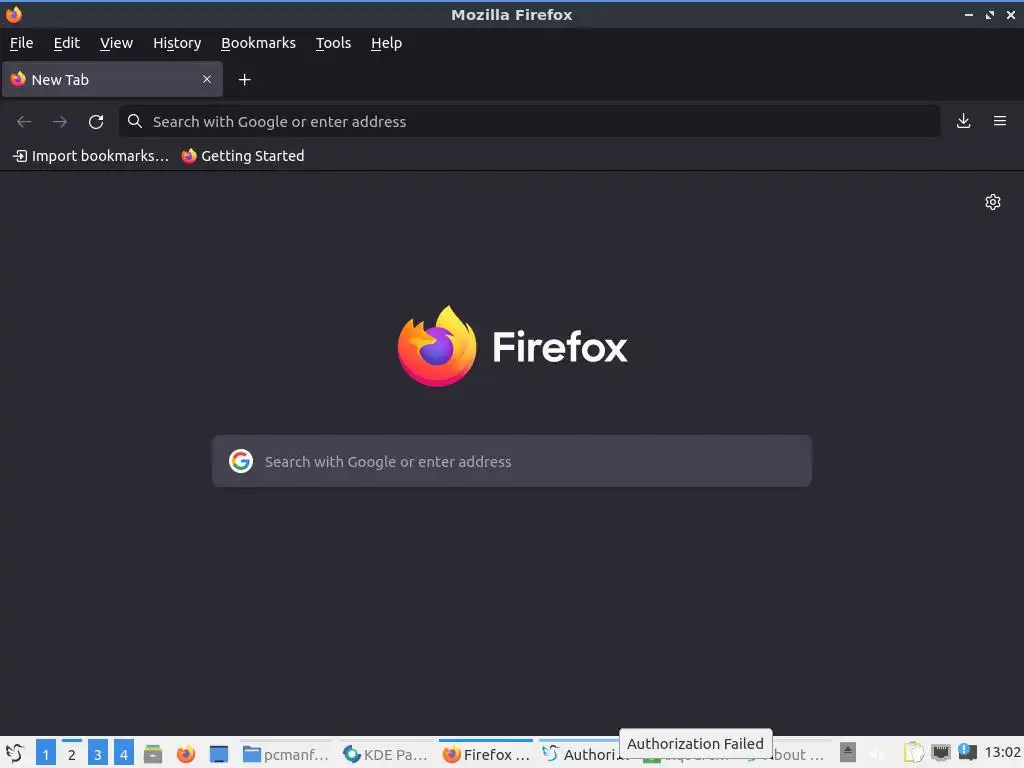Launch Firefox from taskbar quick launch
This screenshot has width=1024, height=768.
(x=186, y=754)
